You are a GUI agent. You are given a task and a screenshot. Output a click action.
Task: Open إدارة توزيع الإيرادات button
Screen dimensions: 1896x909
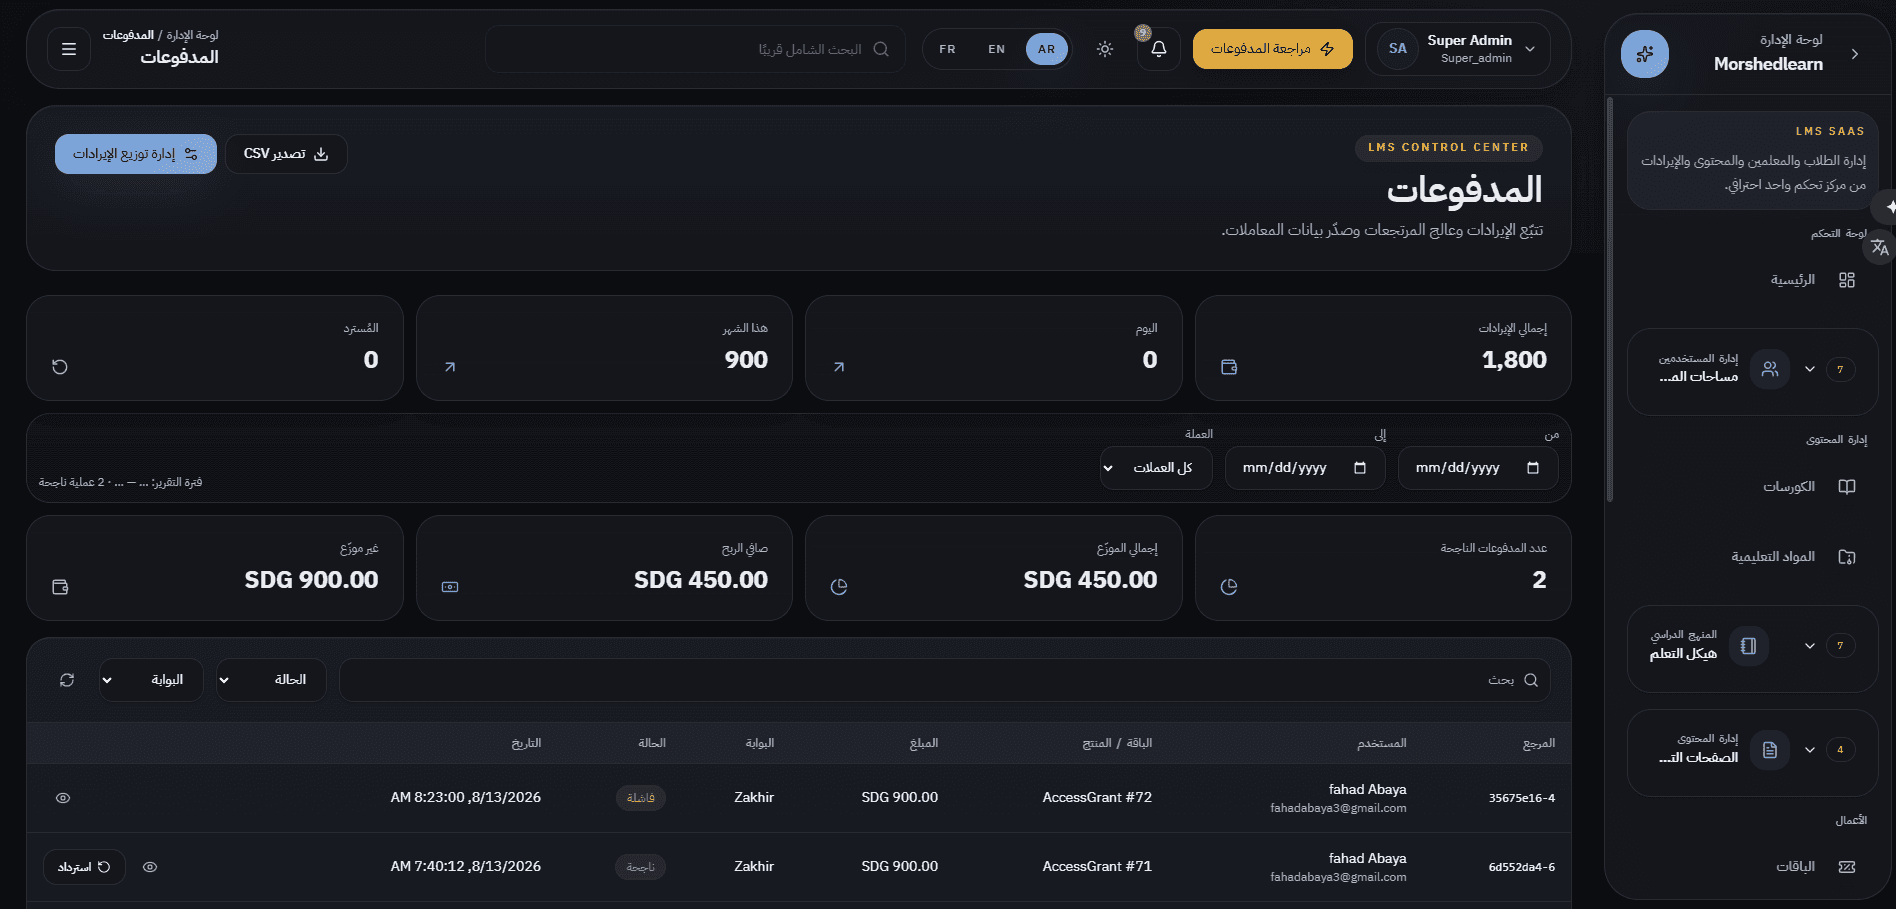point(136,154)
